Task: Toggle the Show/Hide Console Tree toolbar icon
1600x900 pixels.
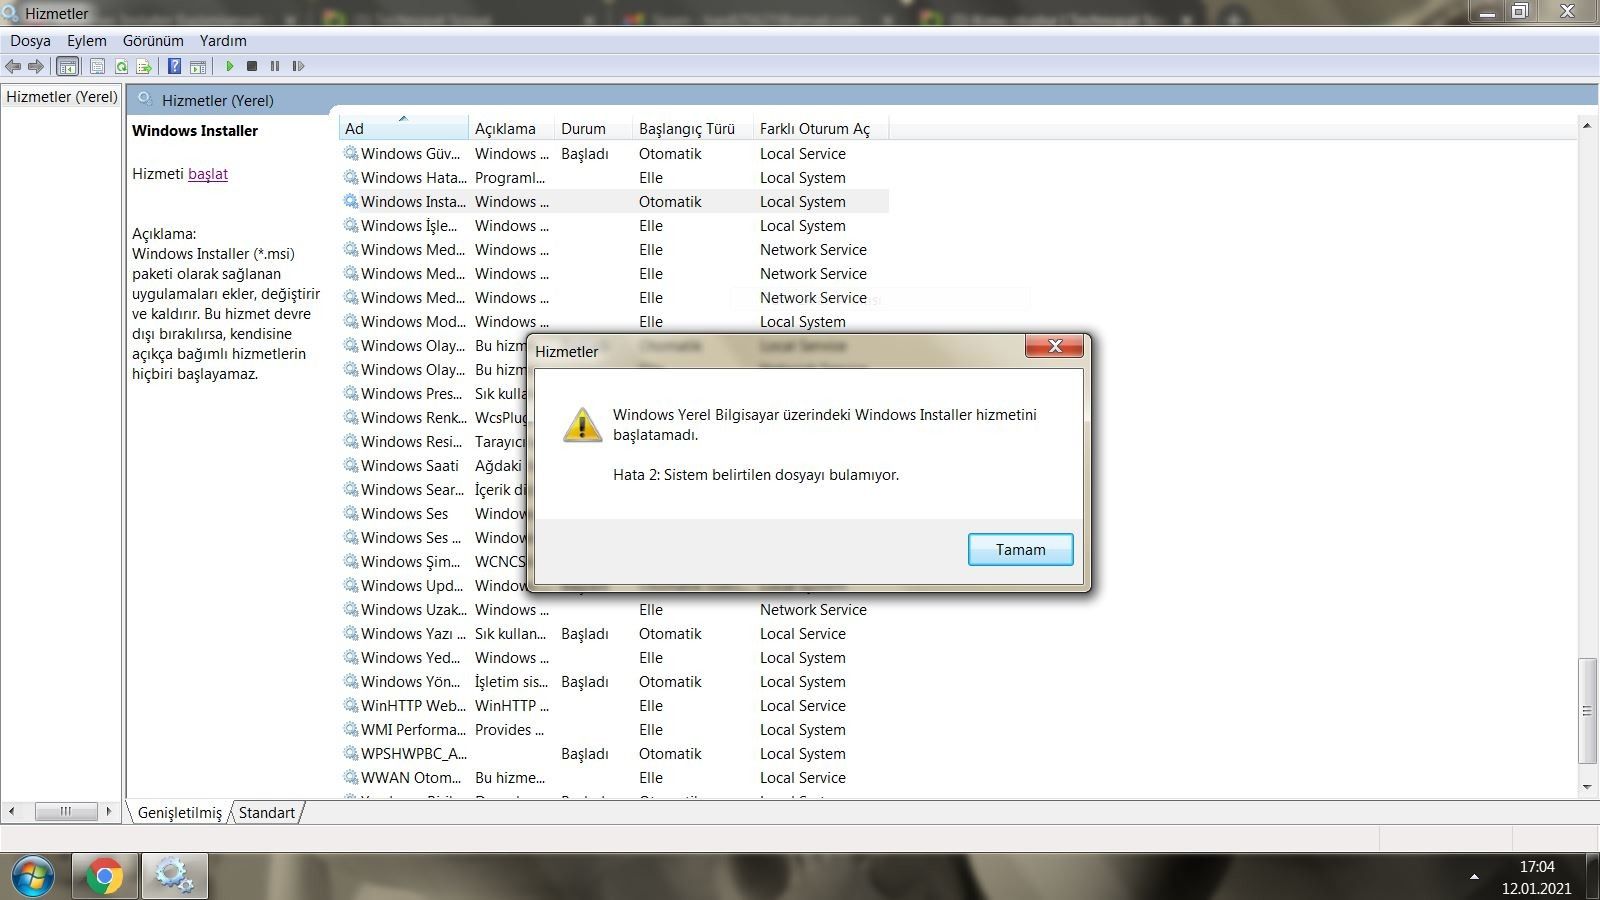Action: point(68,66)
